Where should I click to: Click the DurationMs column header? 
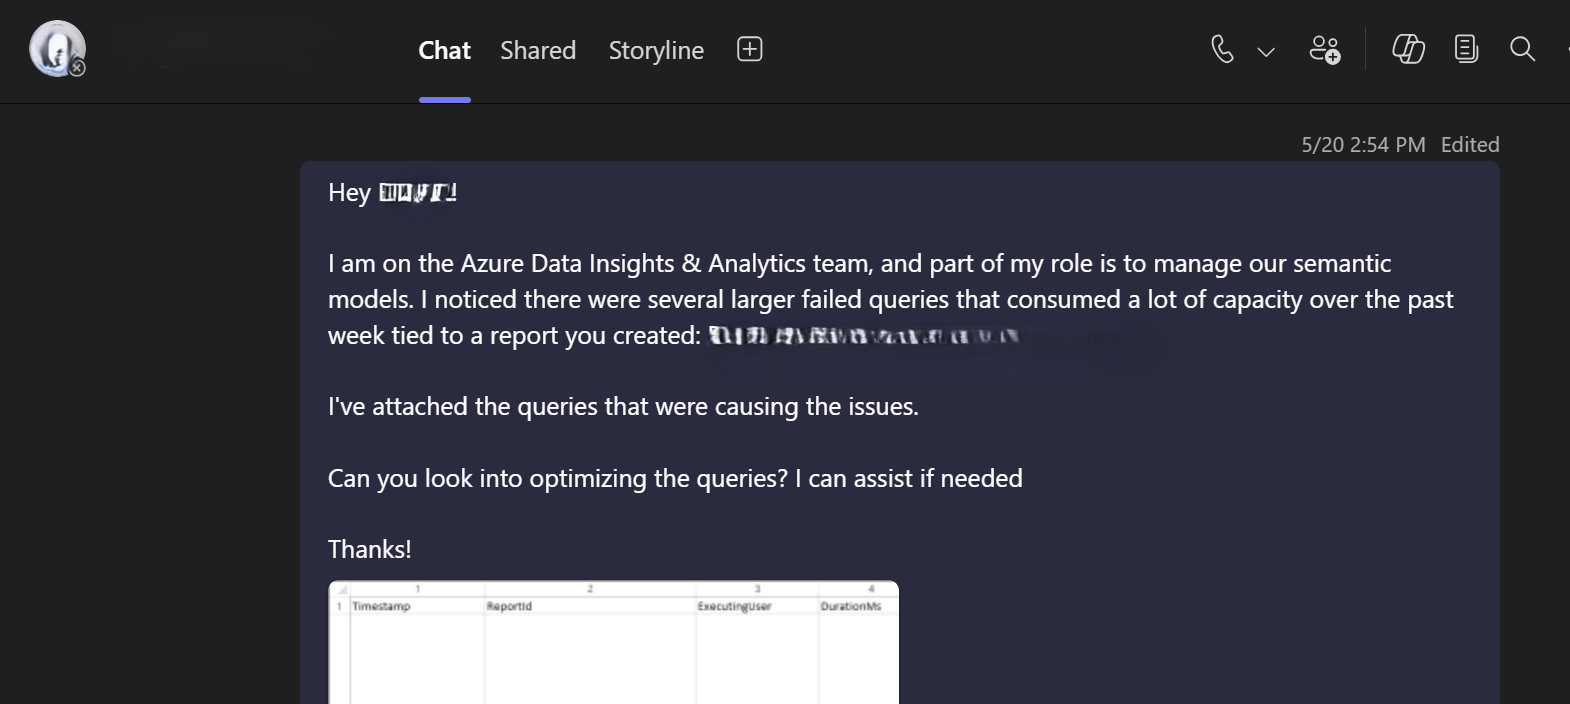coord(850,606)
